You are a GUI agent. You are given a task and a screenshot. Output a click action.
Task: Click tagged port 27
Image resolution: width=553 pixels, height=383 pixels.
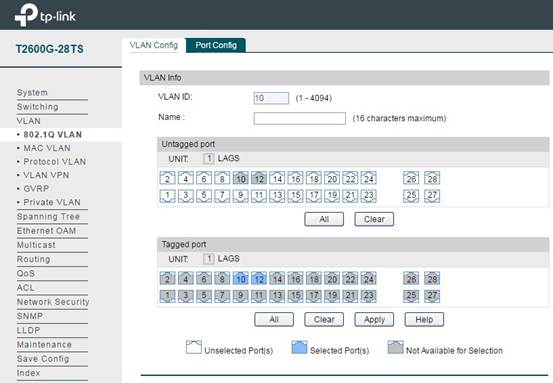tap(432, 296)
